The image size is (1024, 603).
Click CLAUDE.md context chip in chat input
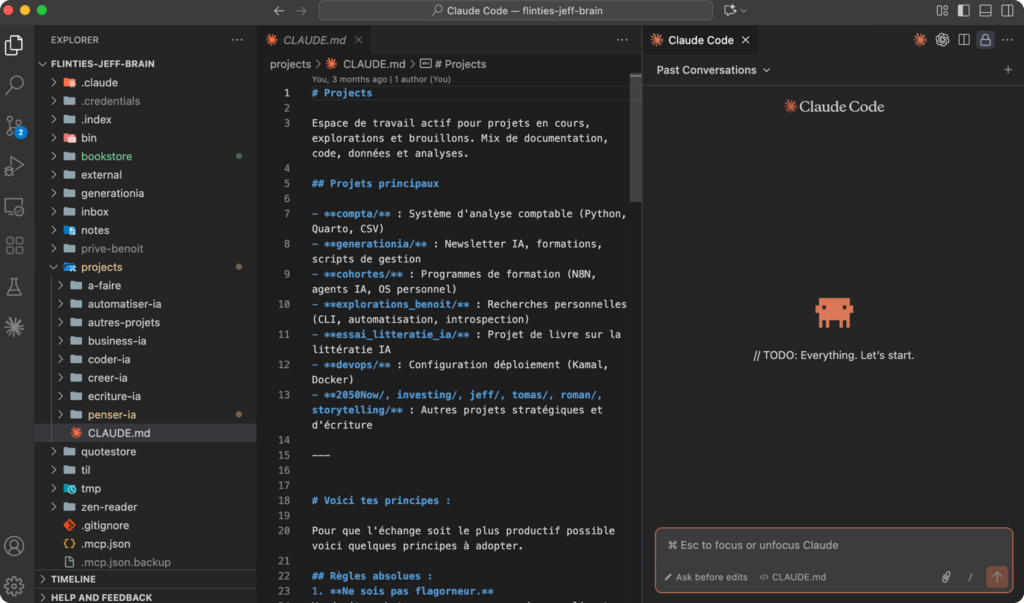coord(793,577)
